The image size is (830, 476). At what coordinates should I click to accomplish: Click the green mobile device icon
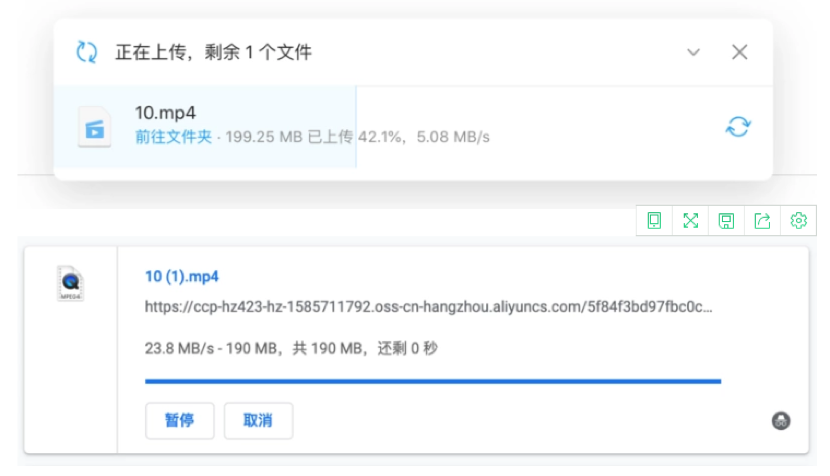[654, 220]
